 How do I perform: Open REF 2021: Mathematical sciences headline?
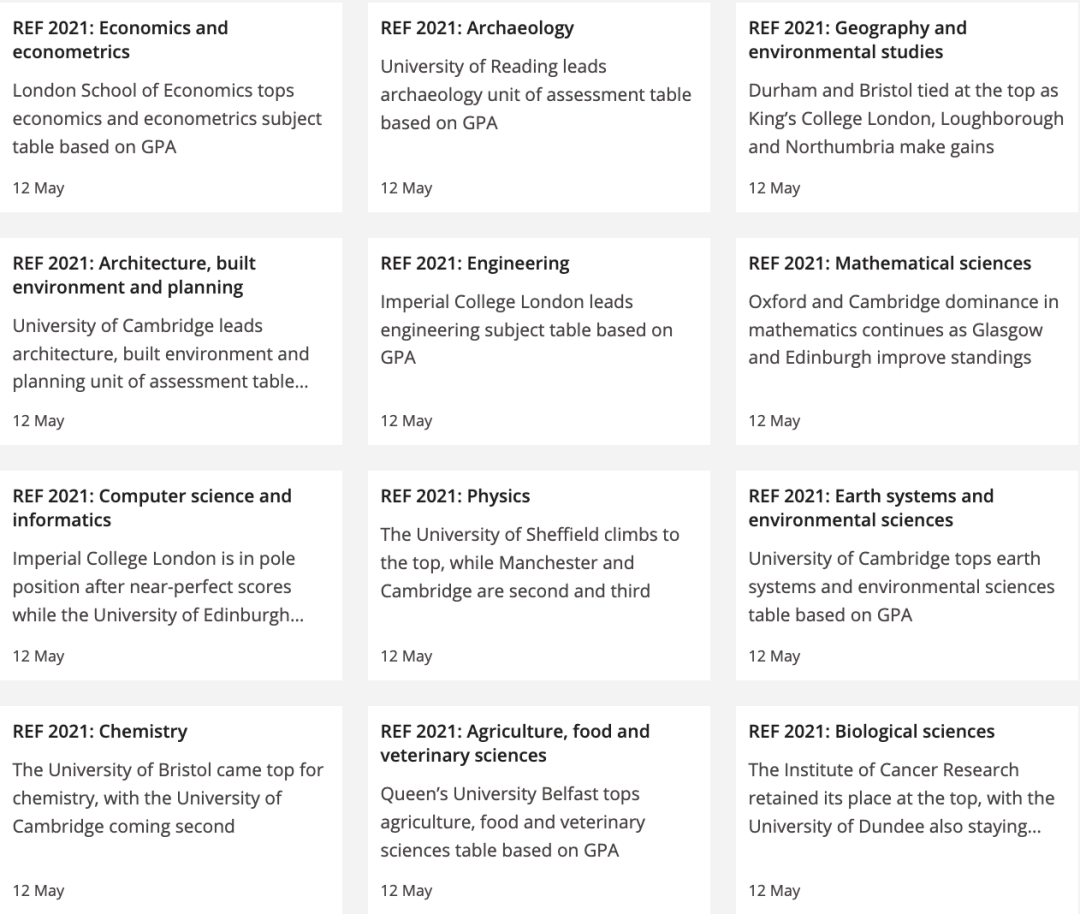click(x=889, y=263)
